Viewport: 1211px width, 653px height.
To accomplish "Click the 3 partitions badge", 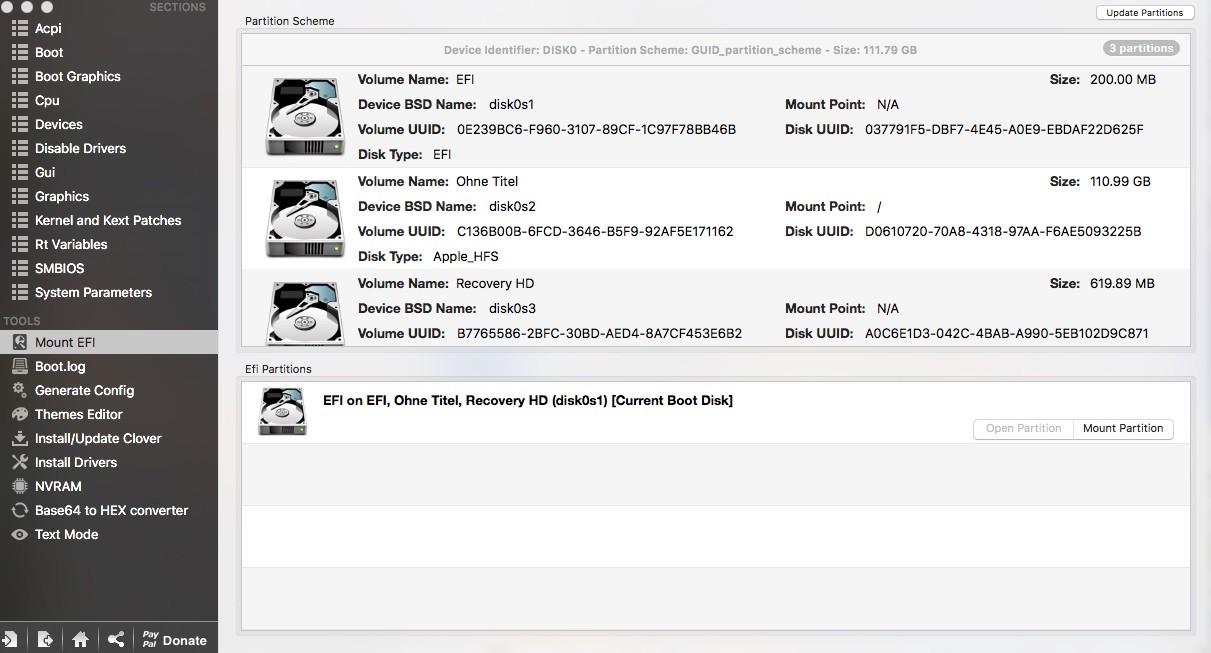I will point(1141,48).
